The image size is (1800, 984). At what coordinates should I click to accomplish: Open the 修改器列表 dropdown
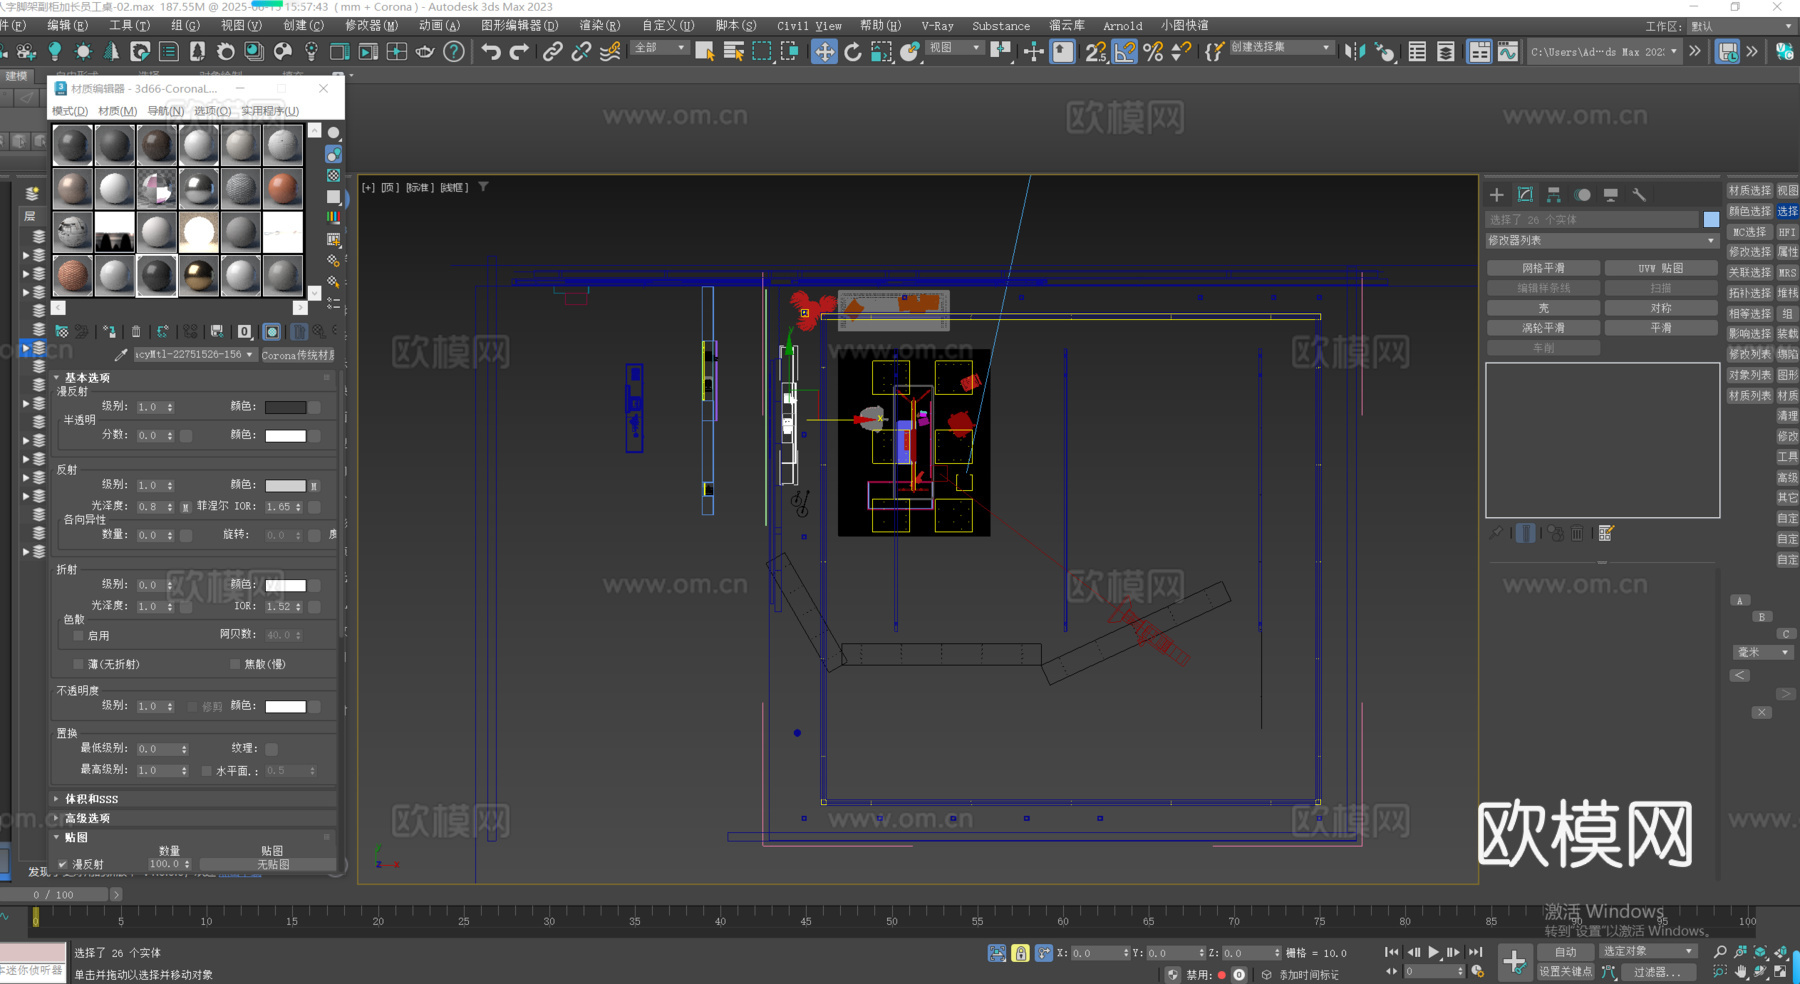click(x=1602, y=241)
